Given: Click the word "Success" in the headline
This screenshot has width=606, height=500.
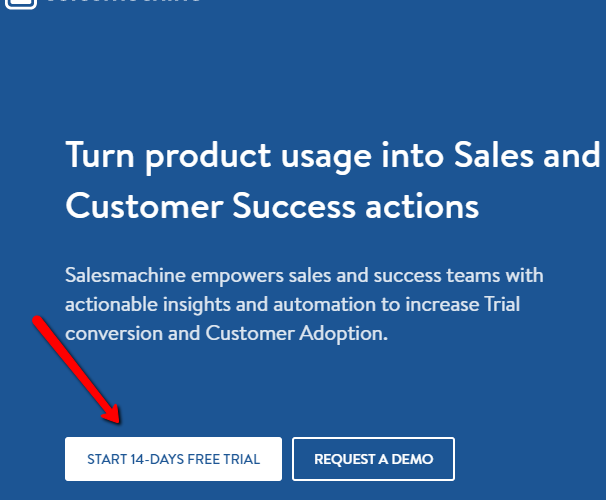Looking at the screenshot, I should pyautogui.click(x=294, y=206).
